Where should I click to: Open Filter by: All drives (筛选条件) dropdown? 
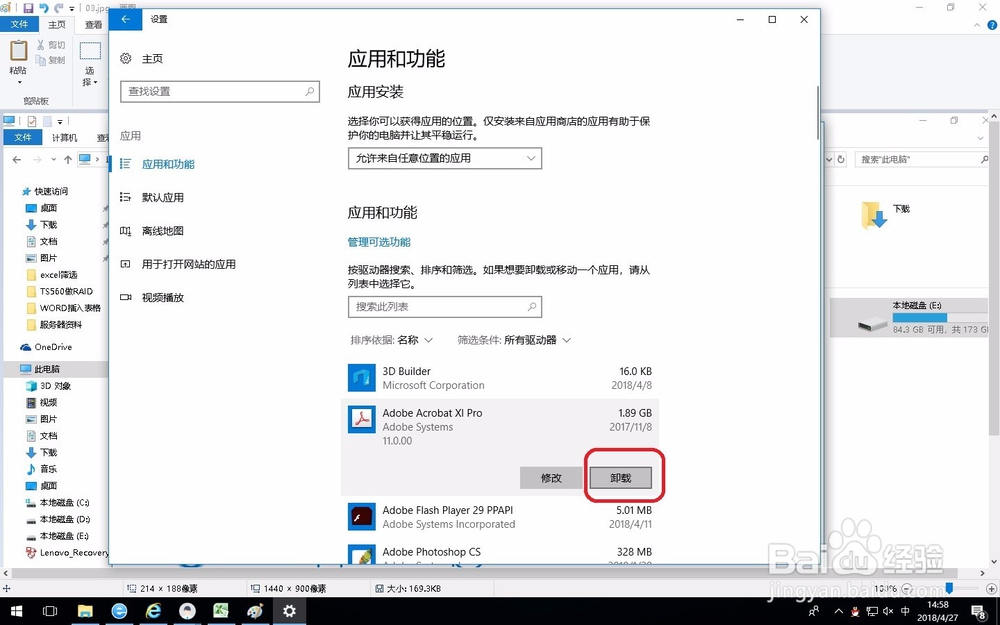pyautogui.click(x=514, y=340)
